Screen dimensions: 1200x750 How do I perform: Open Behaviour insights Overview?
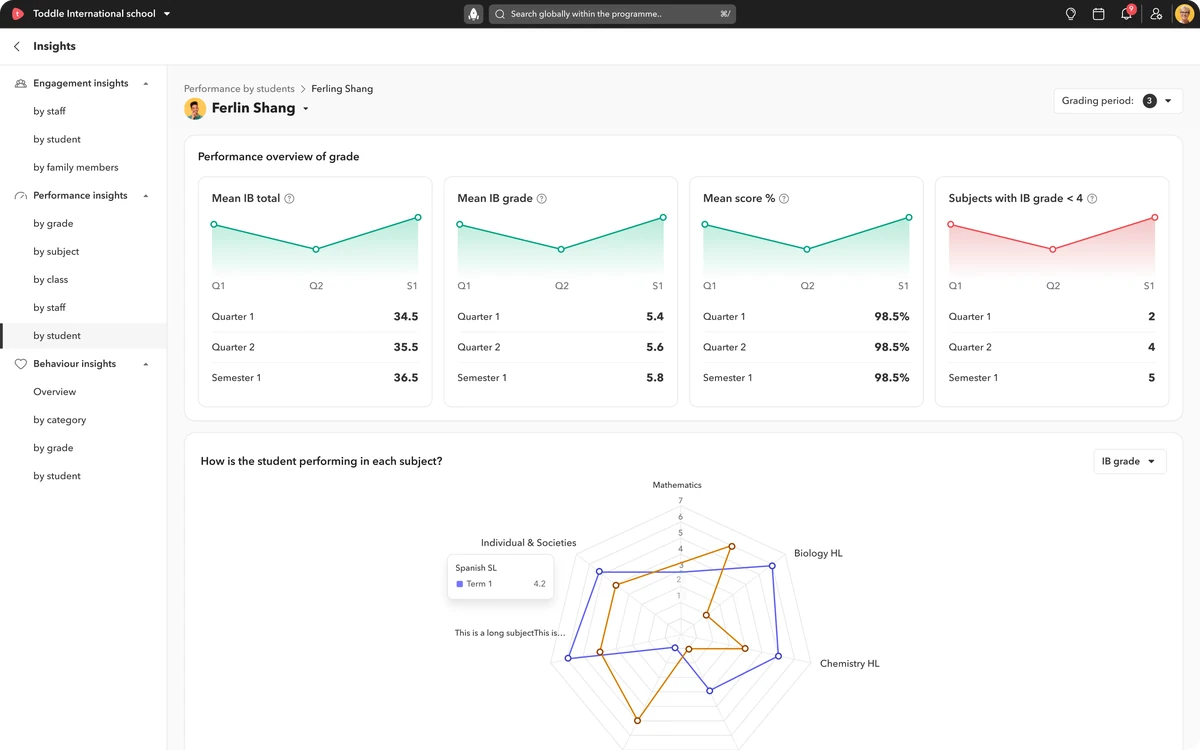point(54,392)
